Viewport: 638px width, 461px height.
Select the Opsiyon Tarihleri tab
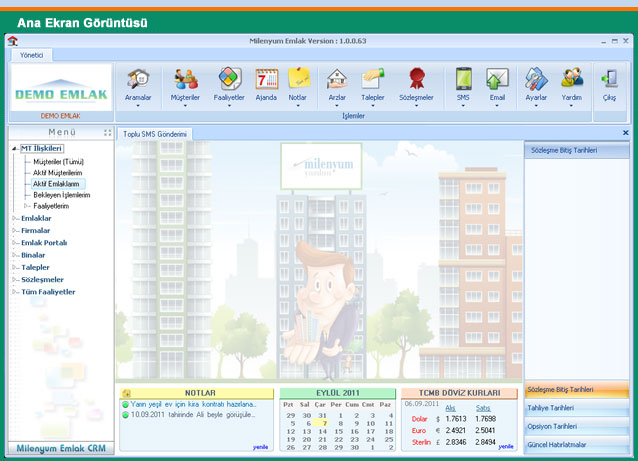(x=577, y=427)
